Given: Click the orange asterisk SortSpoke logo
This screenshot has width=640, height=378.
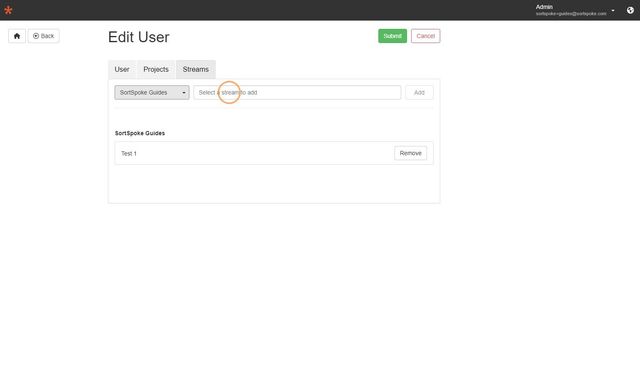Looking at the screenshot, I should pos(8,10).
